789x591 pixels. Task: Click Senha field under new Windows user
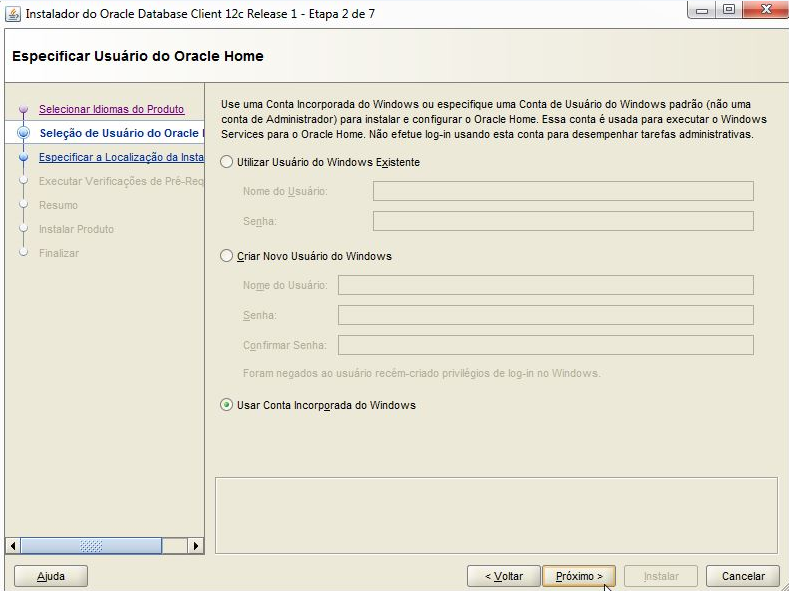tap(545, 315)
